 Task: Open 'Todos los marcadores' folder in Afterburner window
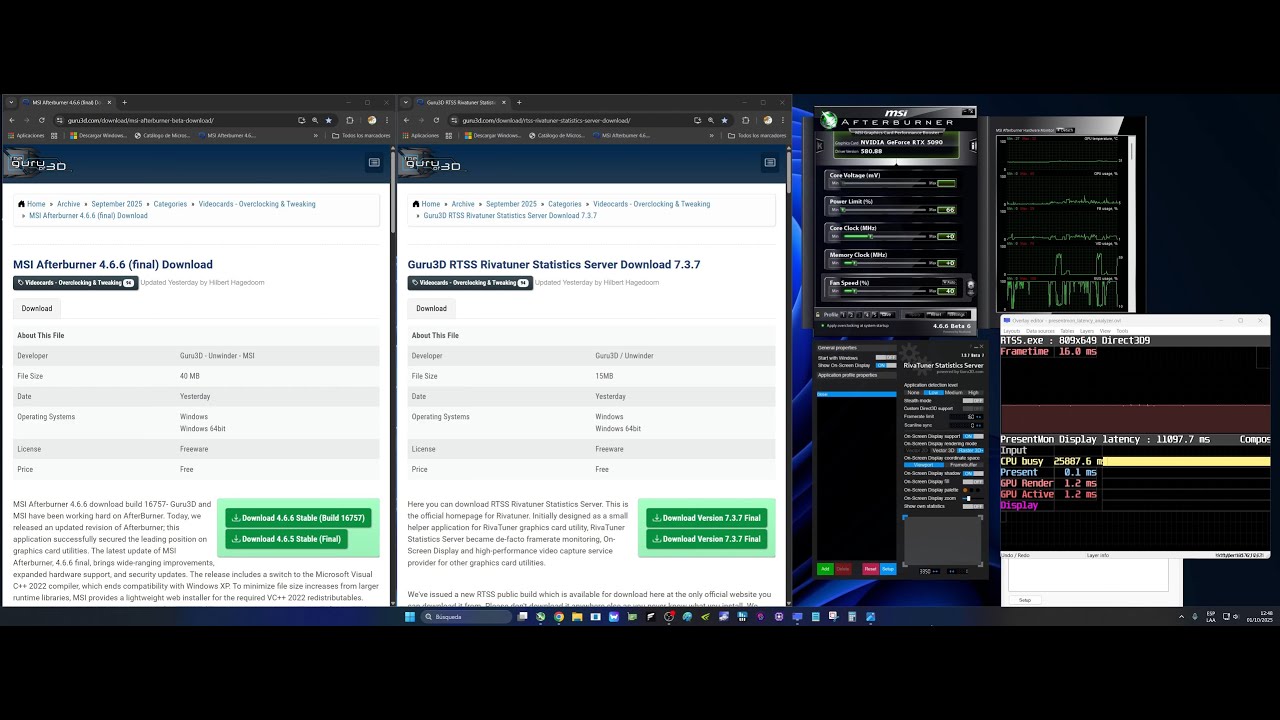click(361, 135)
